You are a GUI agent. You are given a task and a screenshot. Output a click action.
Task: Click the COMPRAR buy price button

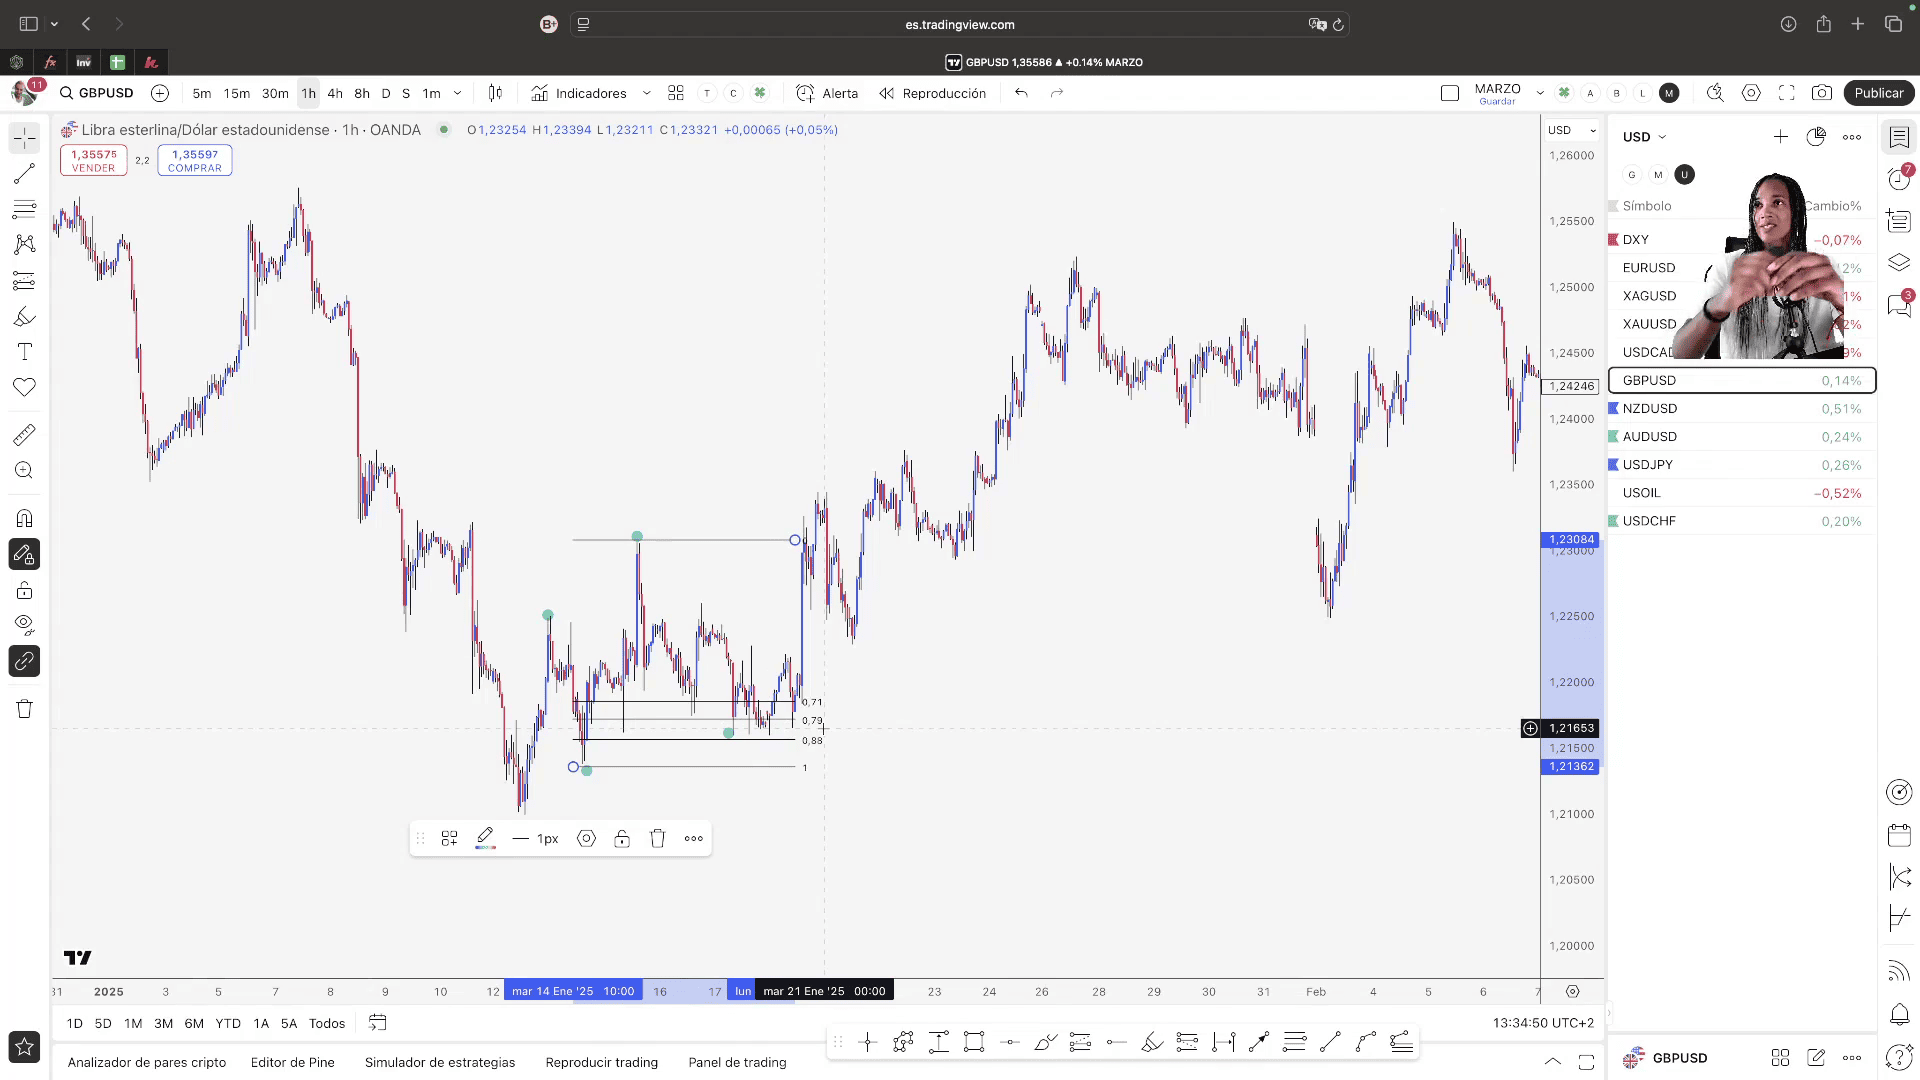[x=194, y=160]
